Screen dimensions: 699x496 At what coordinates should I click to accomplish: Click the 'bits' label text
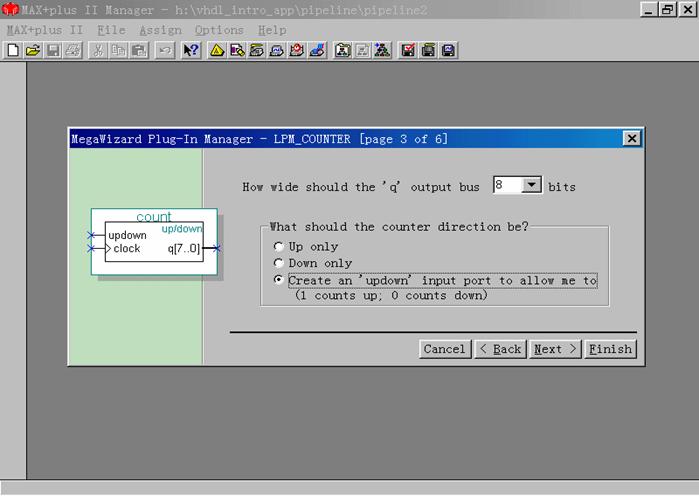pos(562,187)
